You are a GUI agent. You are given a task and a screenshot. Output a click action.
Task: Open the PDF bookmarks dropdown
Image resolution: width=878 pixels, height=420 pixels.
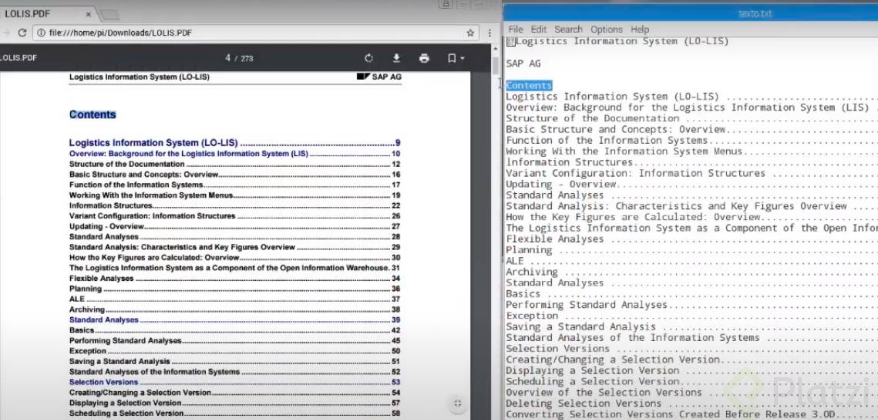coord(456,58)
